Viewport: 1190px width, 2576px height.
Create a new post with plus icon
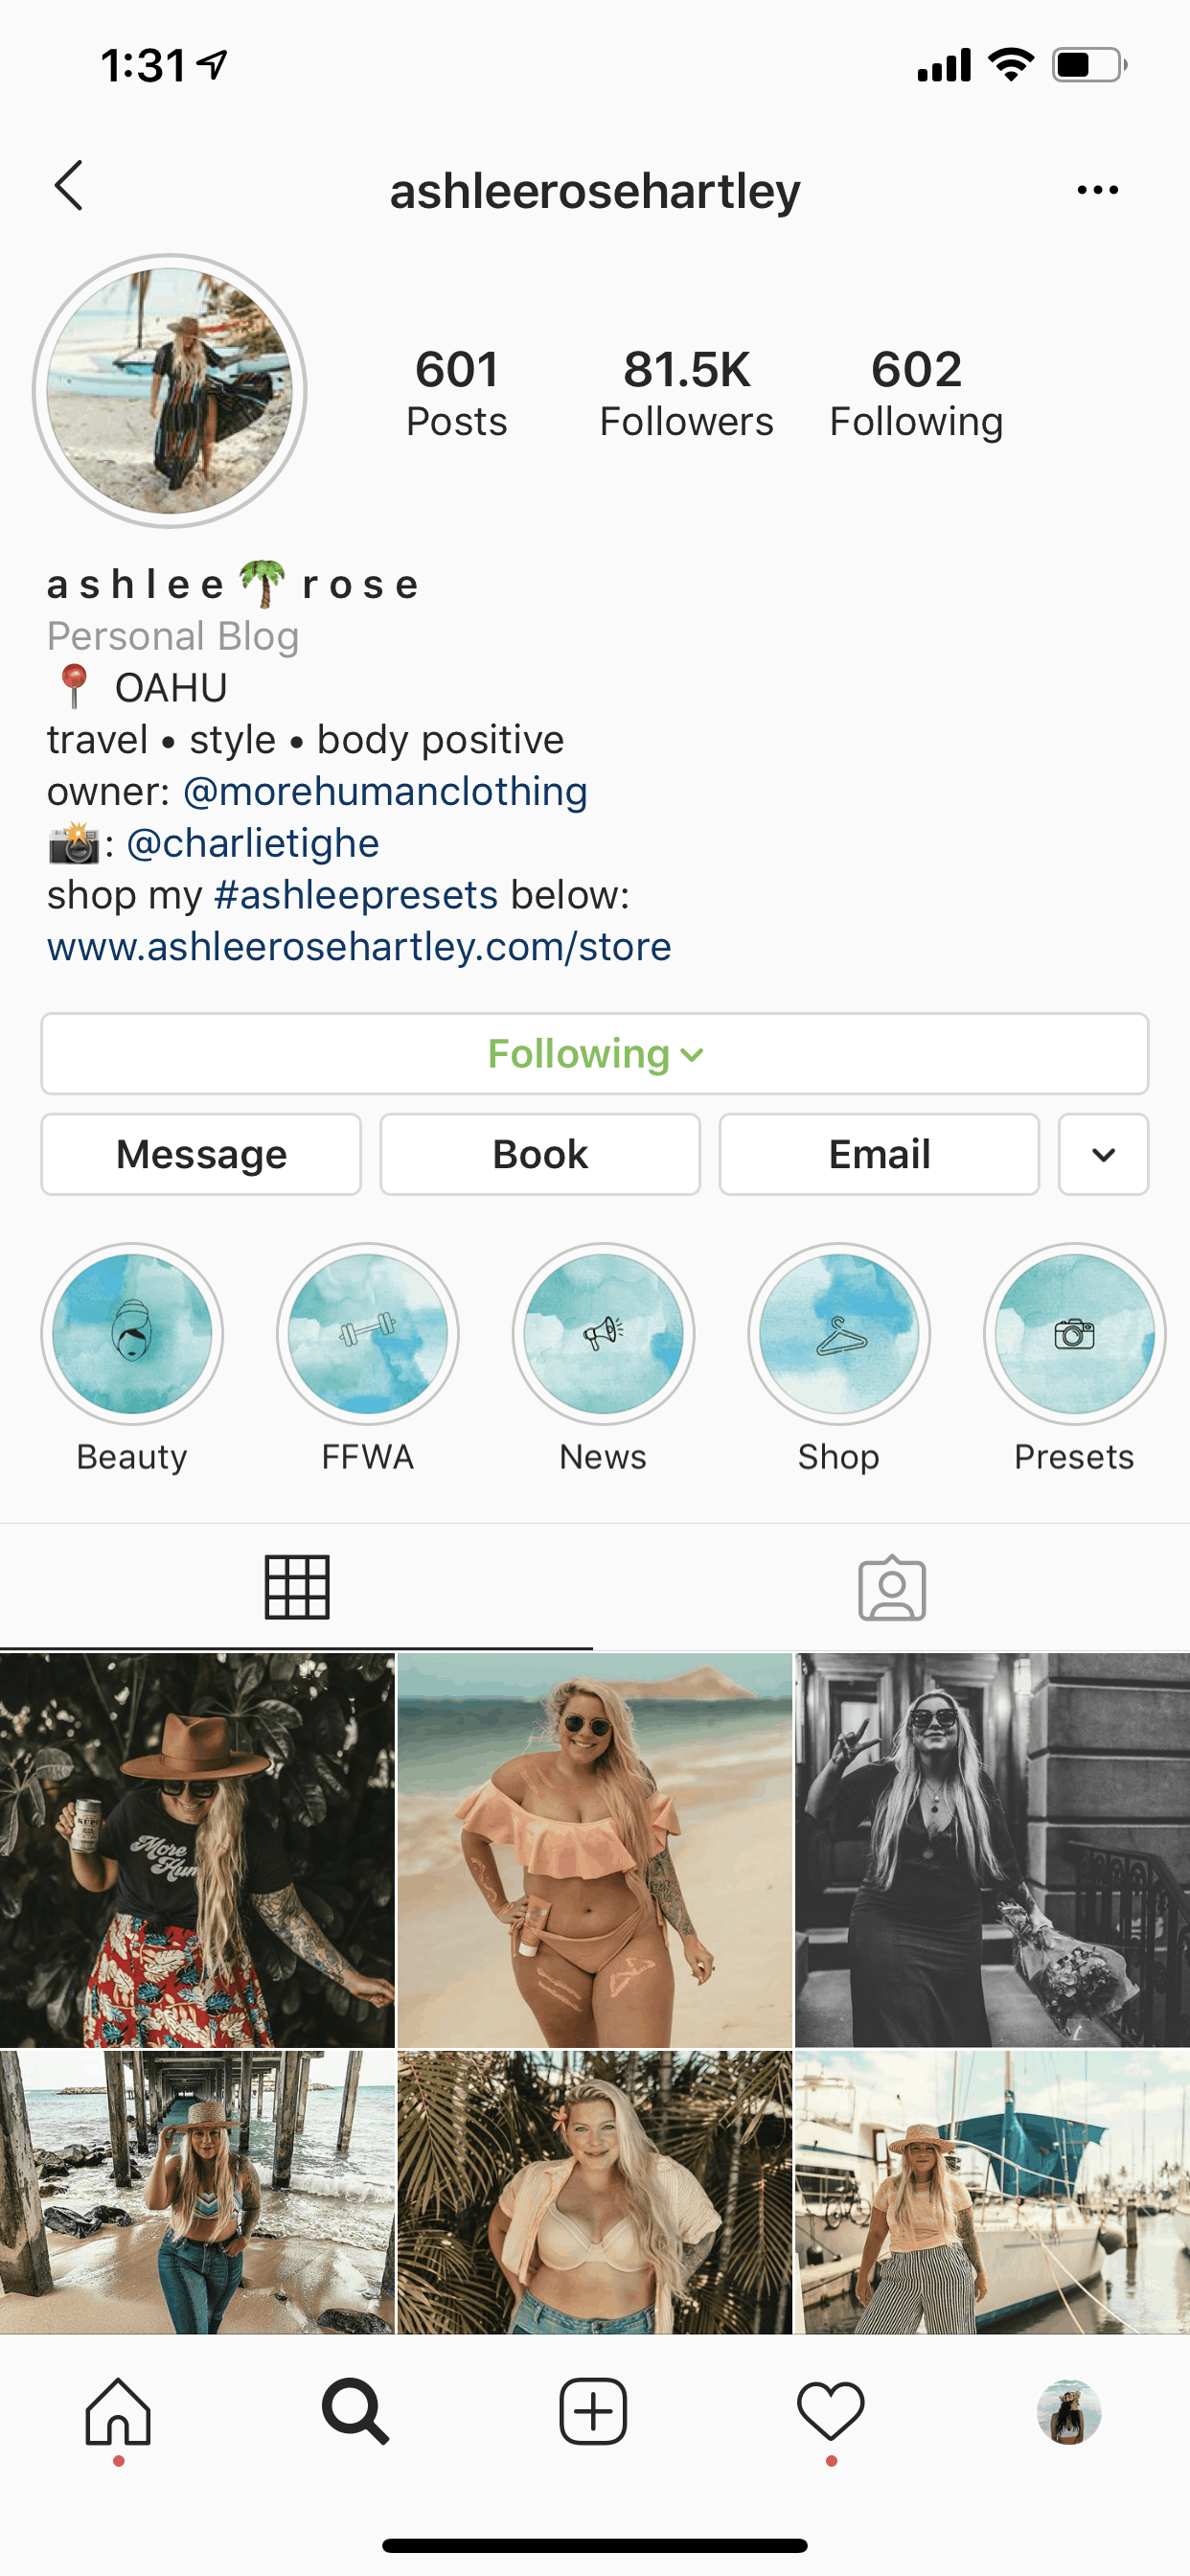pos(593,2411)
